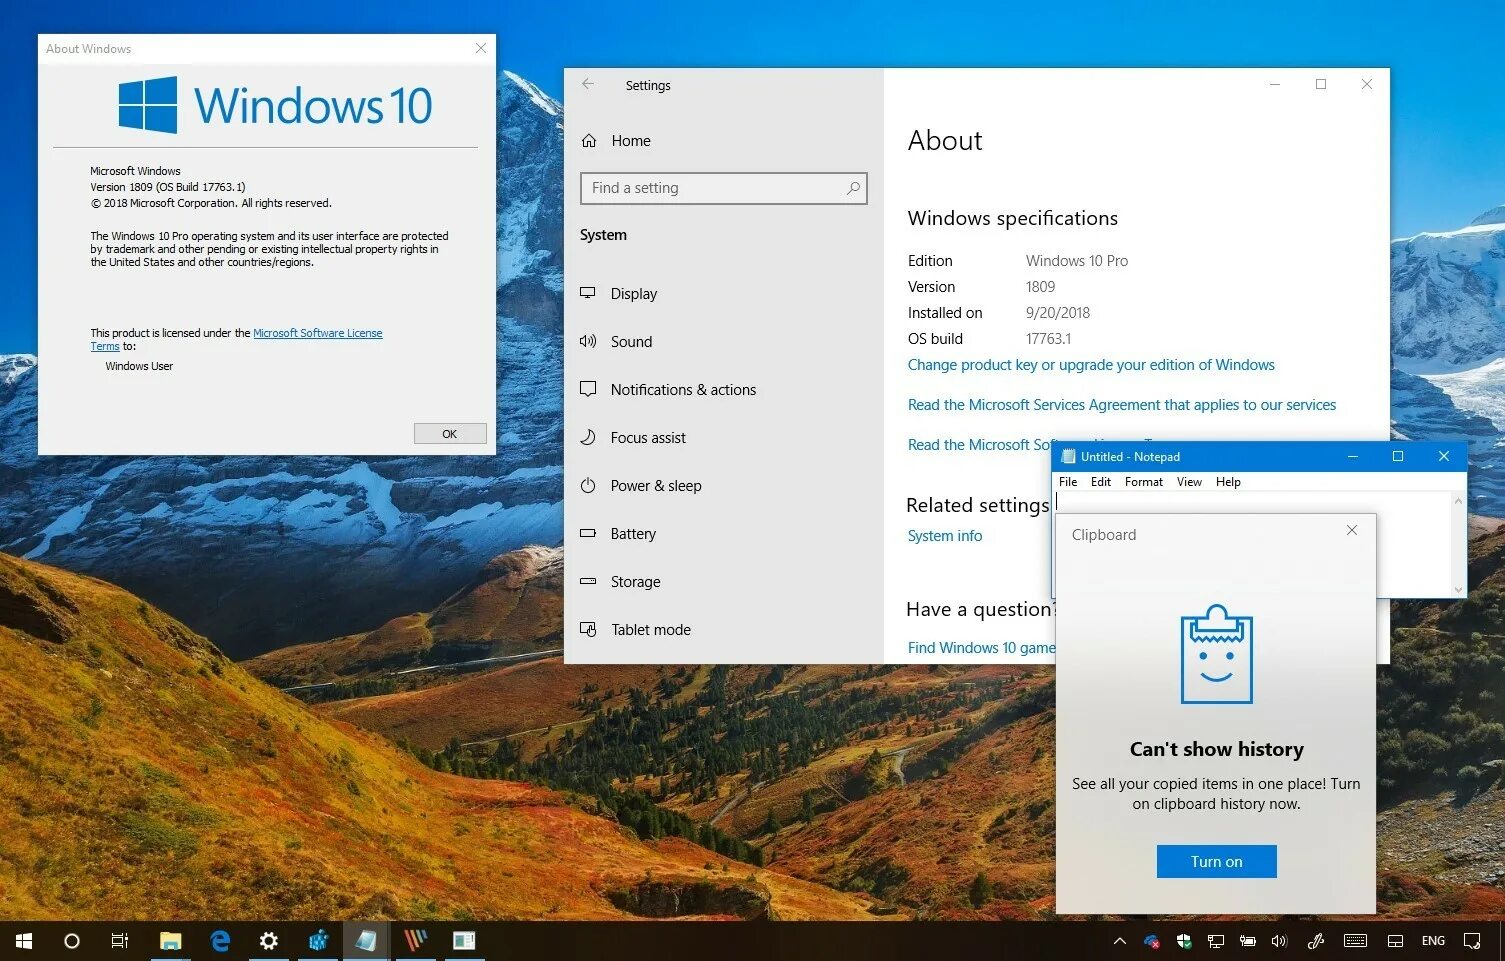Screen dimensions: 1505x961
Task: Open Notifications & actions settings
Action: tap(683, 389)
